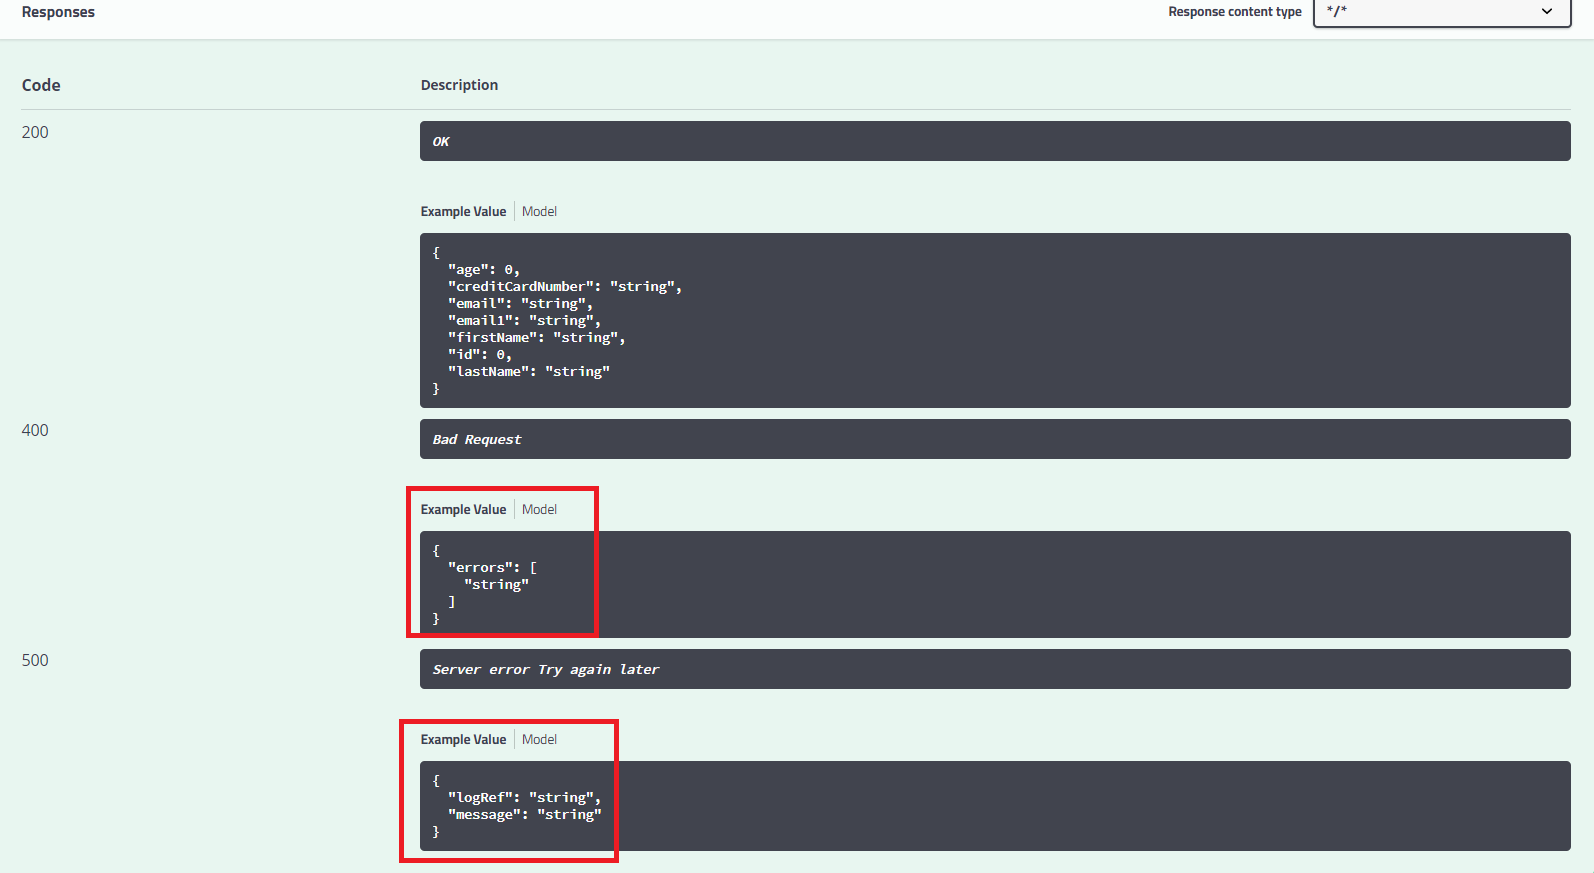The height and width of the screenshot is (873, 1594).
Task: Switch to Model tab for 200 response
Action: (539, 211)
